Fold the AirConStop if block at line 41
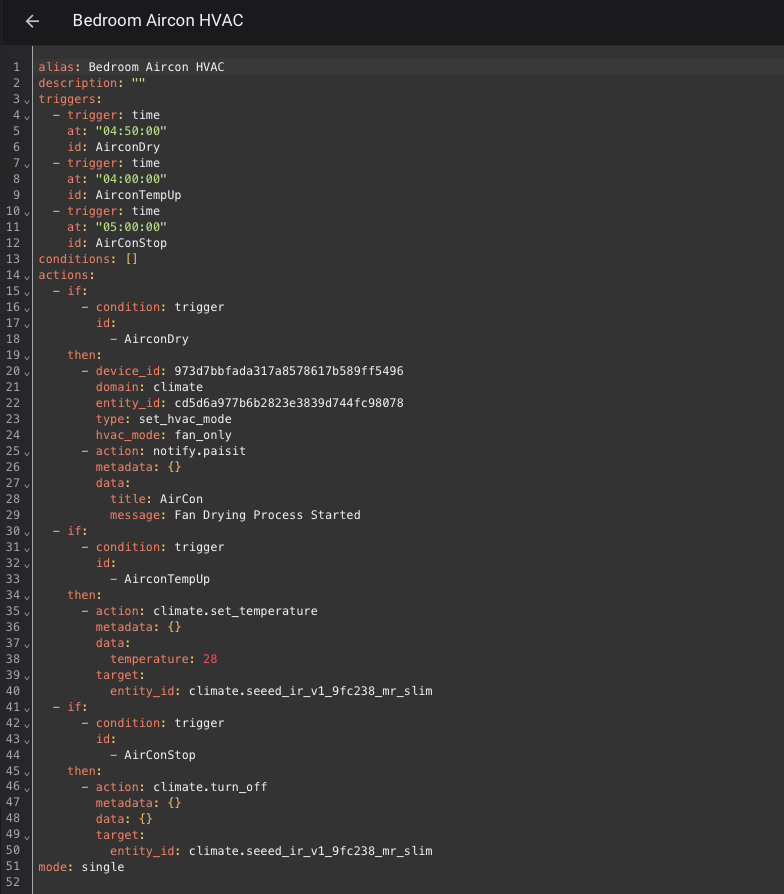 [27, 709]
